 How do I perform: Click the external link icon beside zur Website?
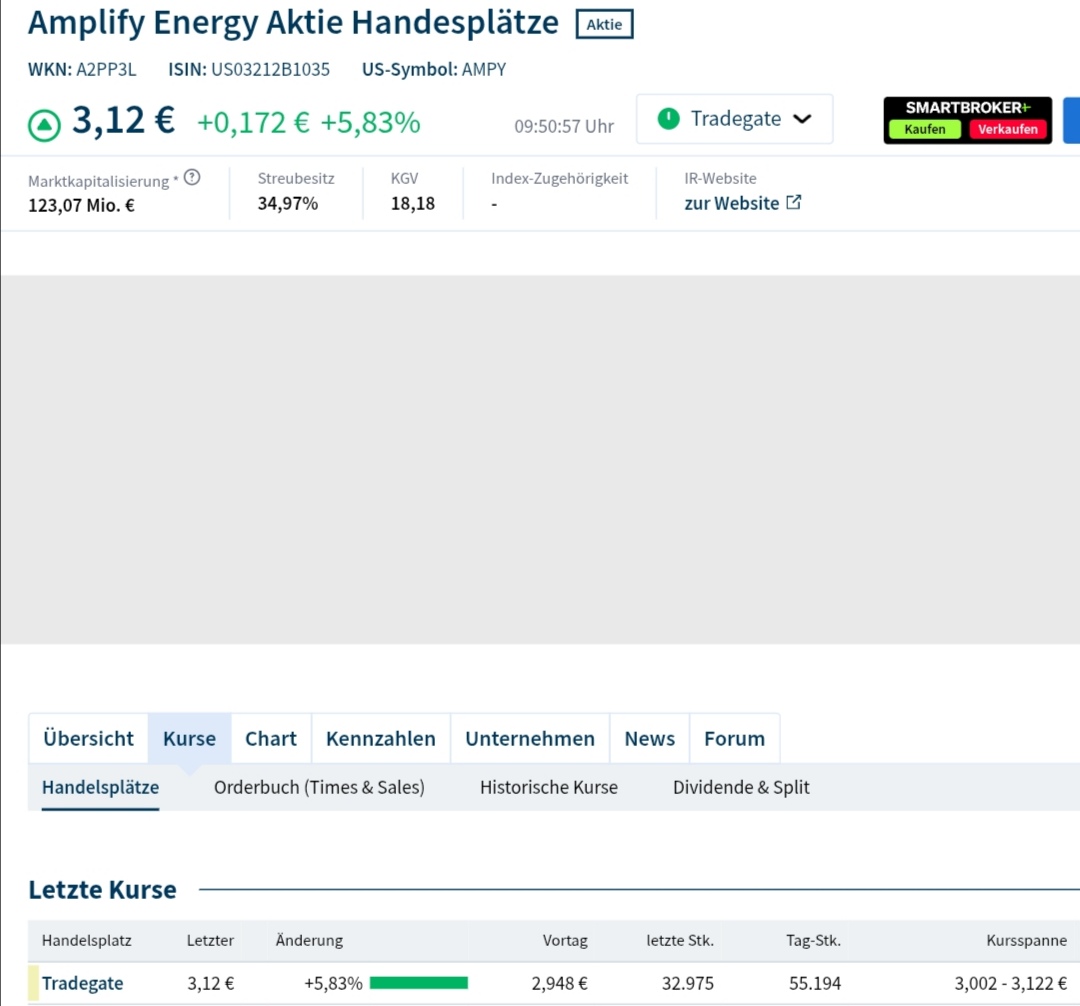793,202
